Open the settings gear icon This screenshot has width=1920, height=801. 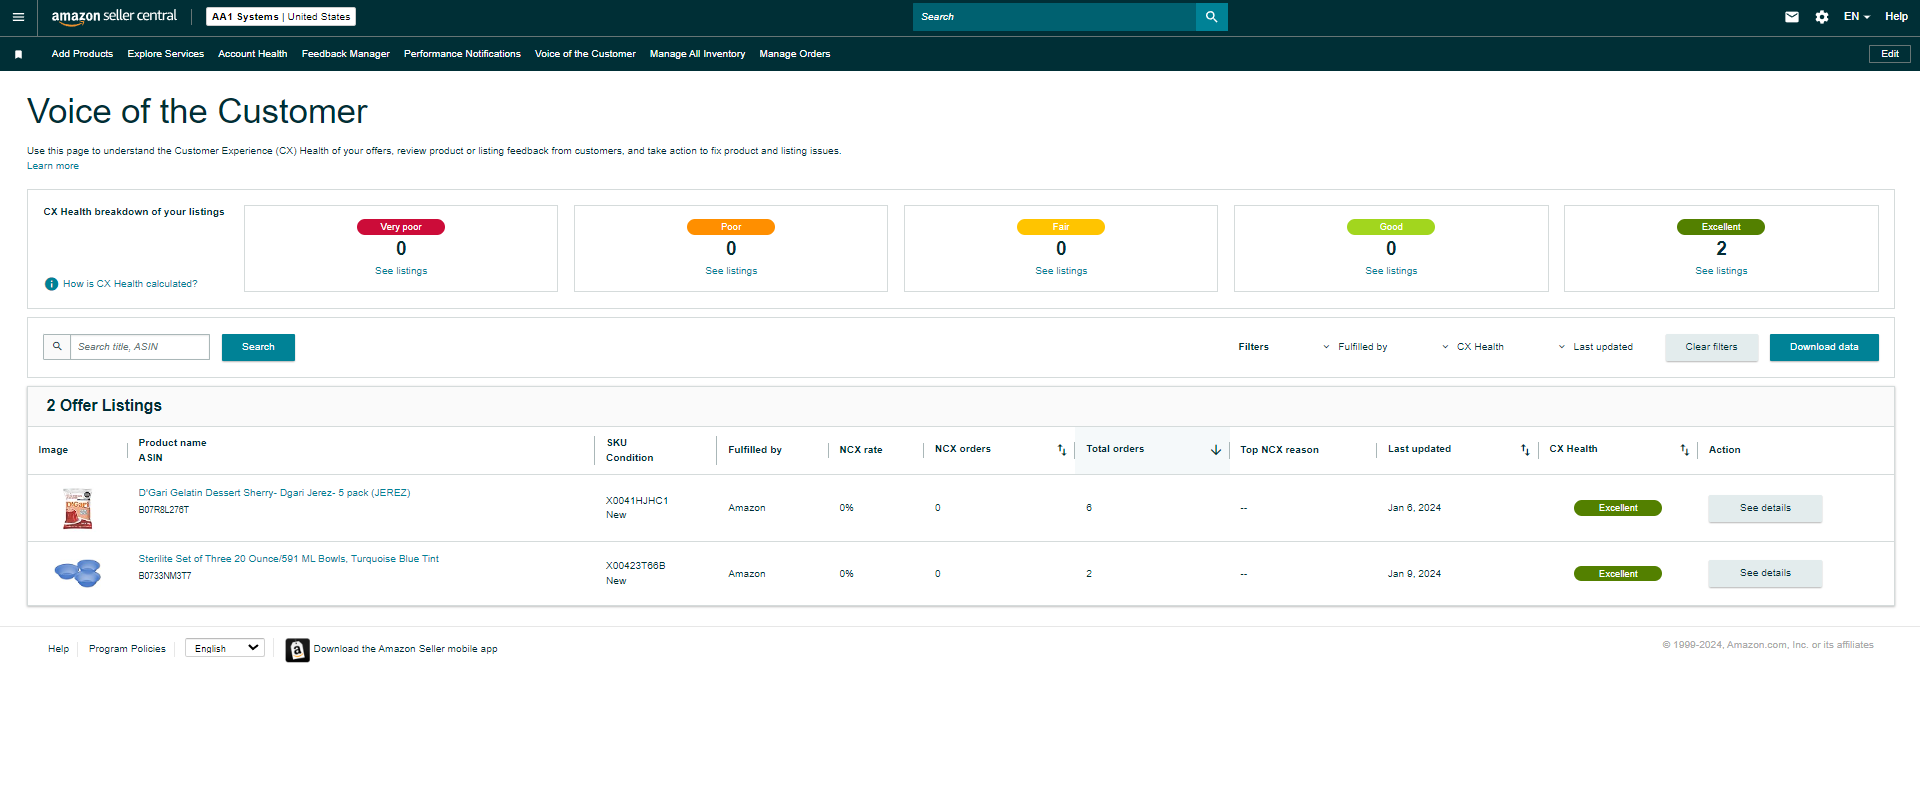click(x=1822, y=17)
